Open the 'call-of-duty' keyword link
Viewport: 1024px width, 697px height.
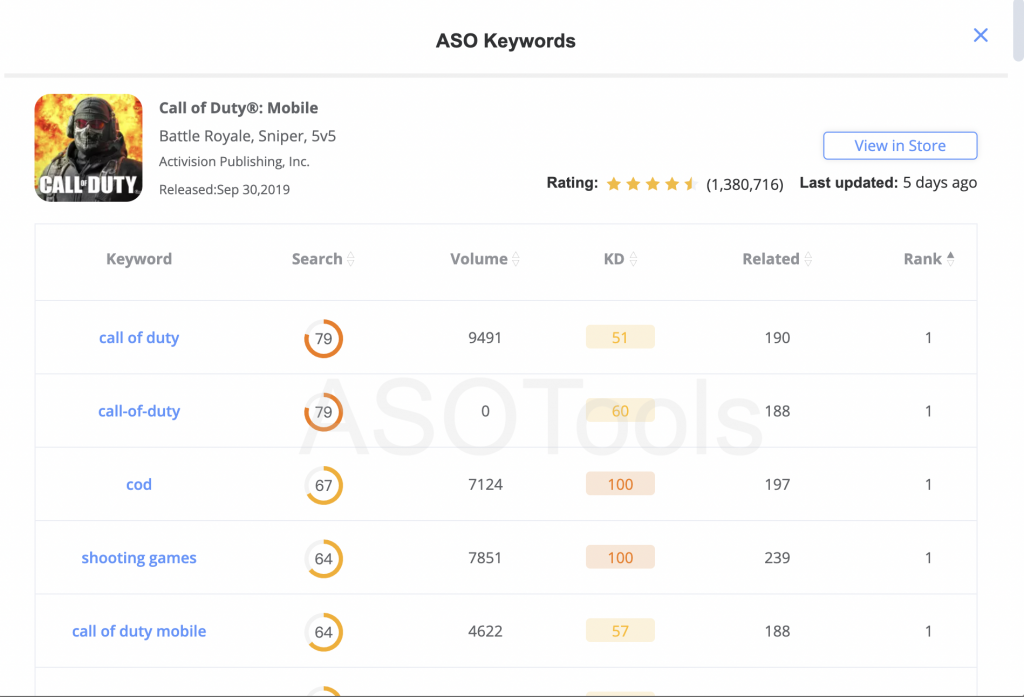coord(139,411)
